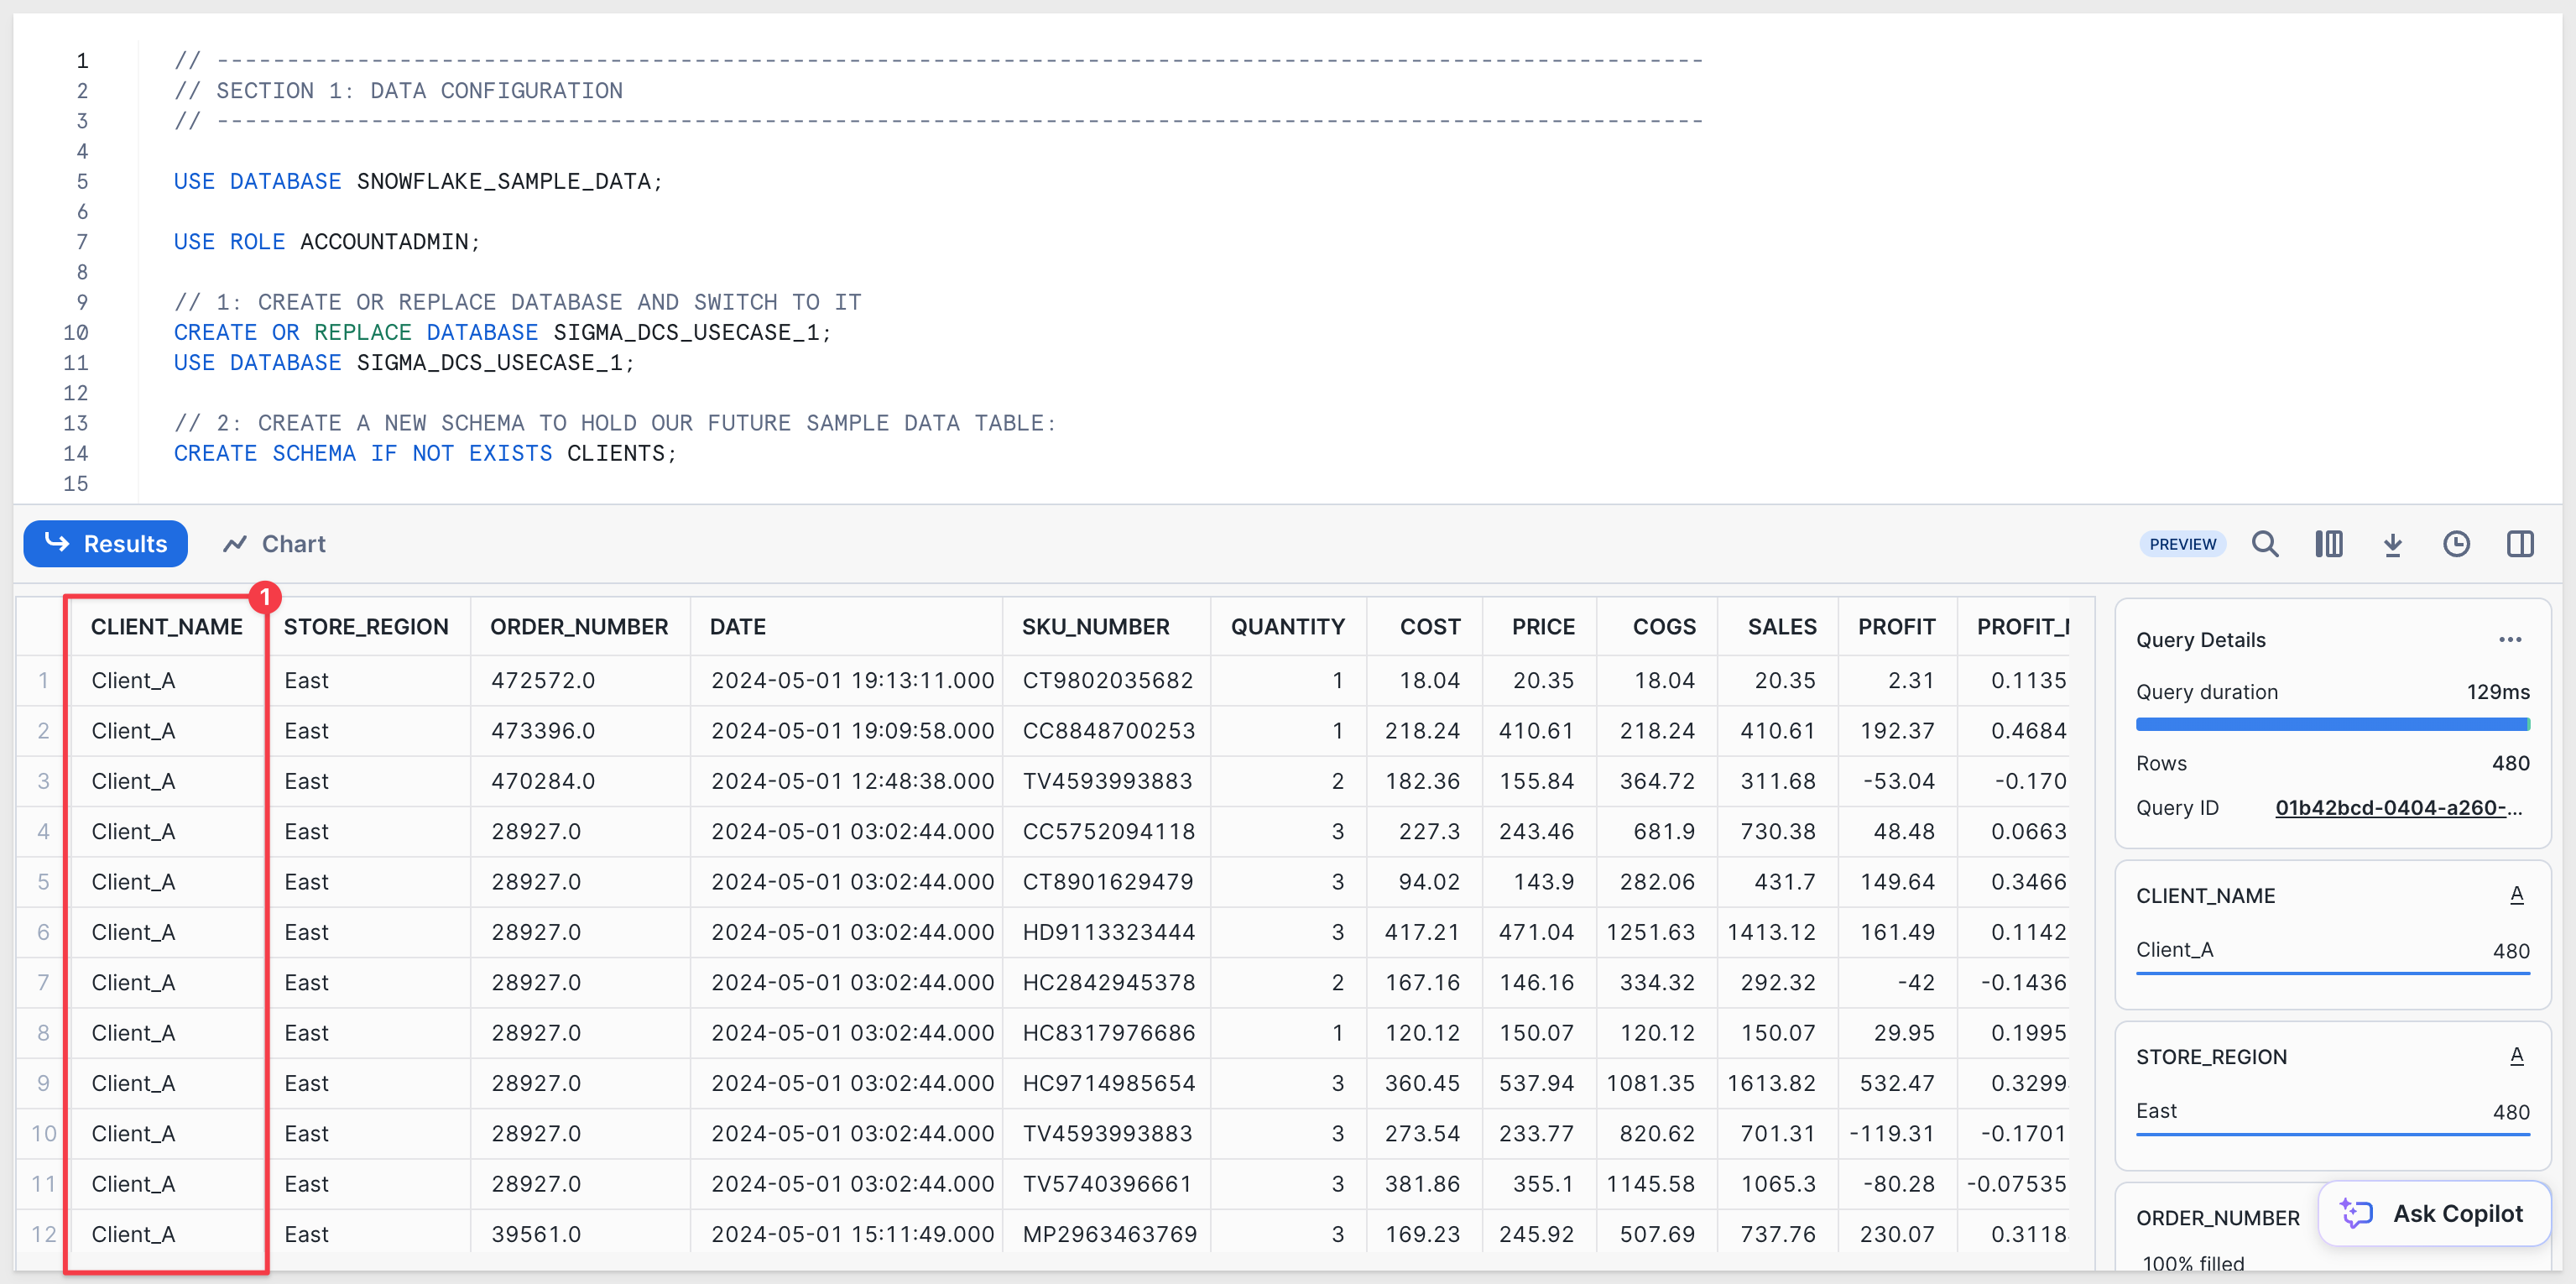Image resolution: width=2576 pixels, height=1284 pixels.
Task: Open the Query ID link
Action: [x=2398, y=807]
